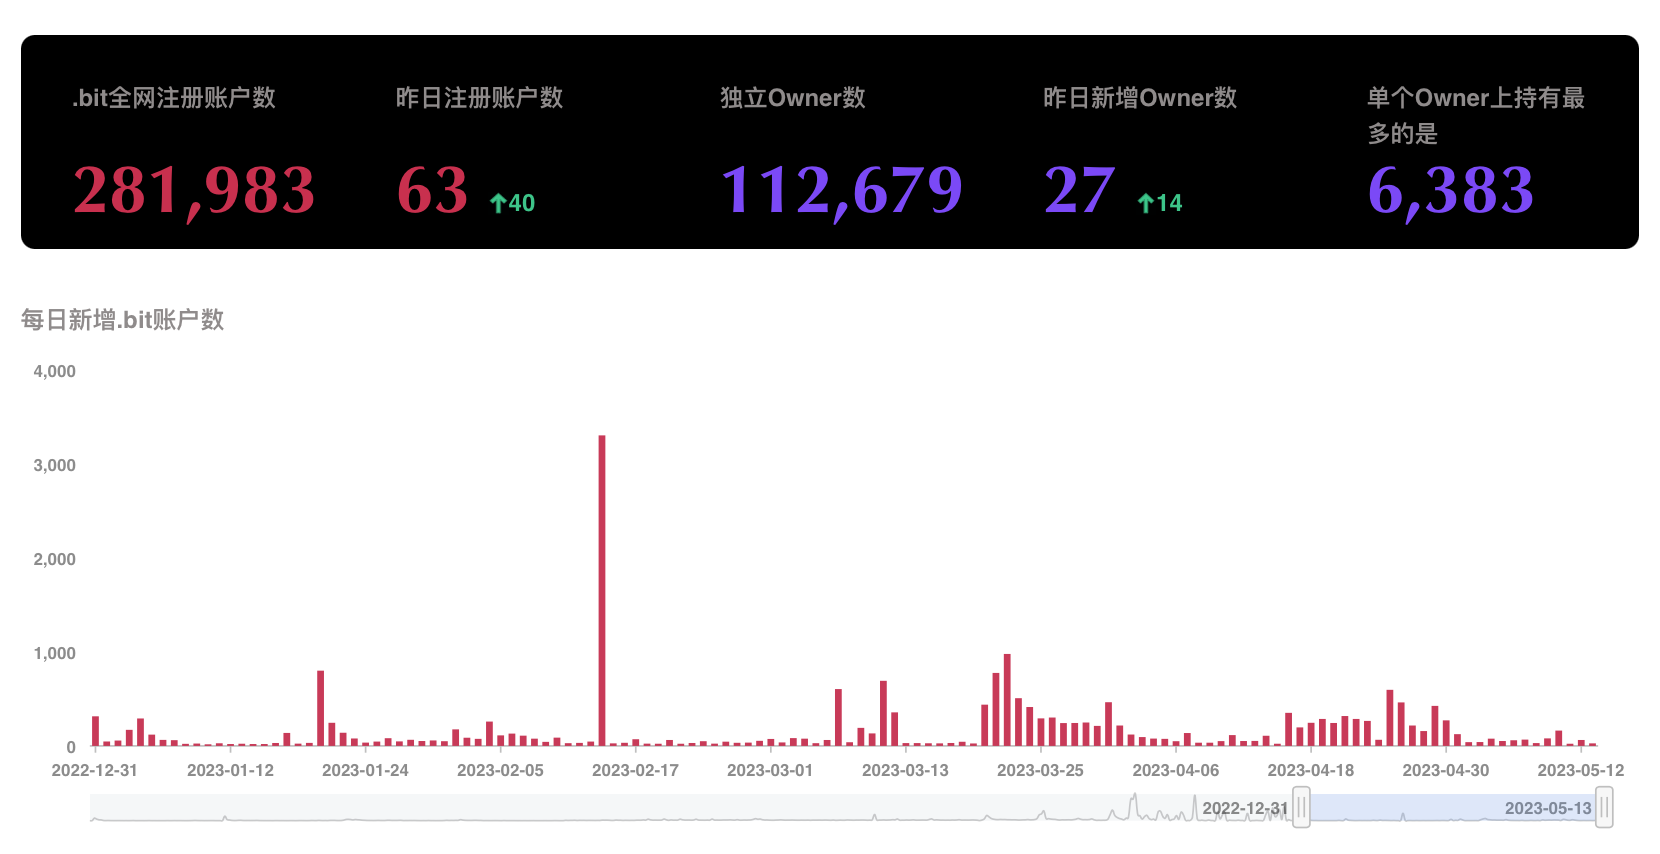Click the x-axis label 2023-02-17
Screen dimensions: 1660x854
coord(635,770)
